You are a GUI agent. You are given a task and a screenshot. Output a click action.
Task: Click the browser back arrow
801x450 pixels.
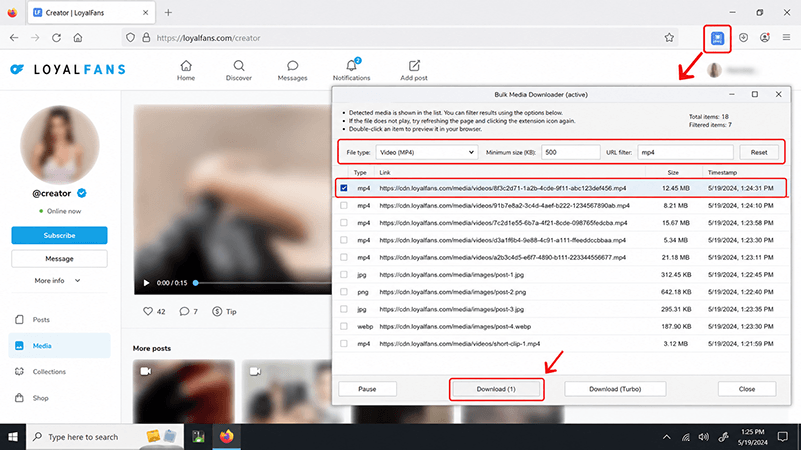click(x=14, y=38)
